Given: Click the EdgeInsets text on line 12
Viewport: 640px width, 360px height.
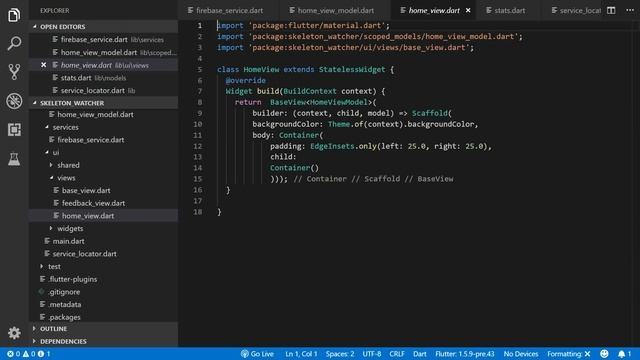Looking at the screenshot, I should coord(332,146).
